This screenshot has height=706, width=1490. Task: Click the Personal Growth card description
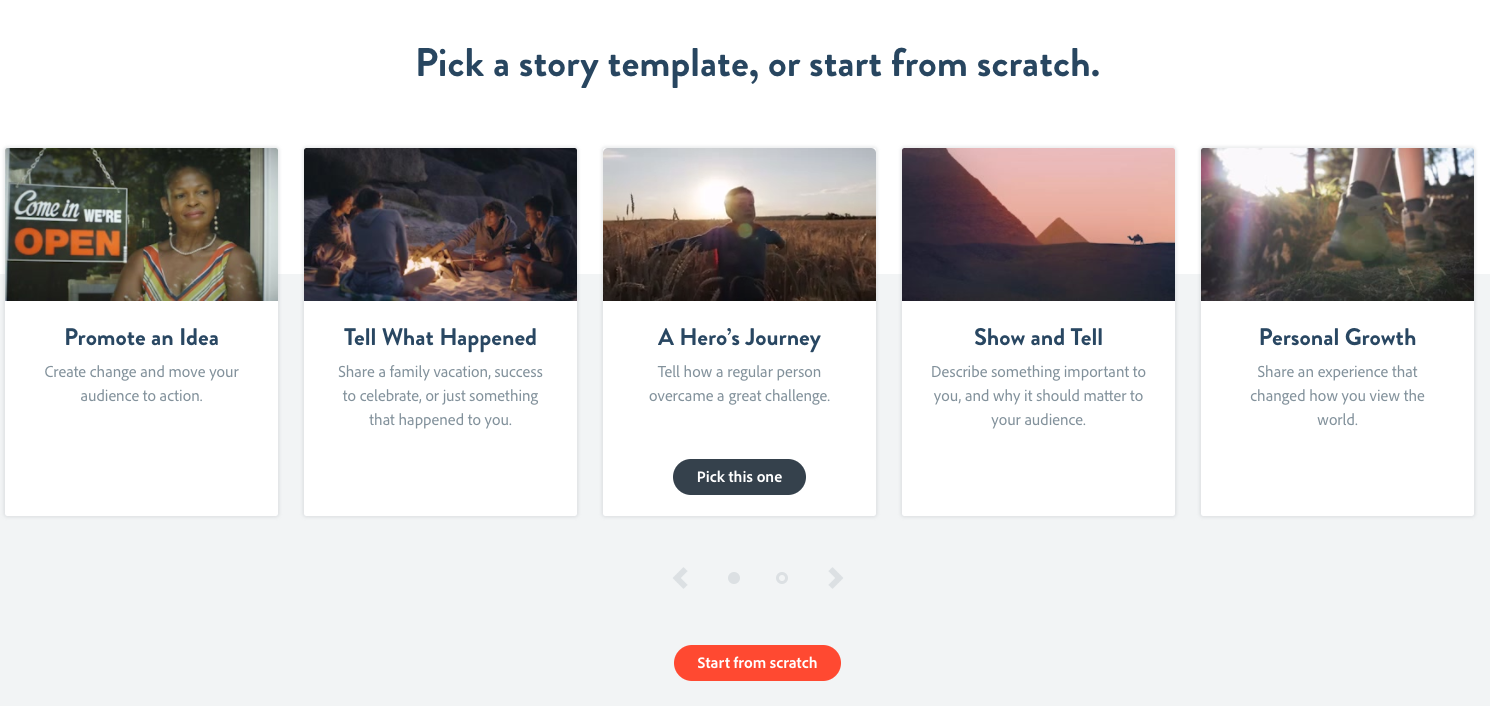[x=1337, y=396]
